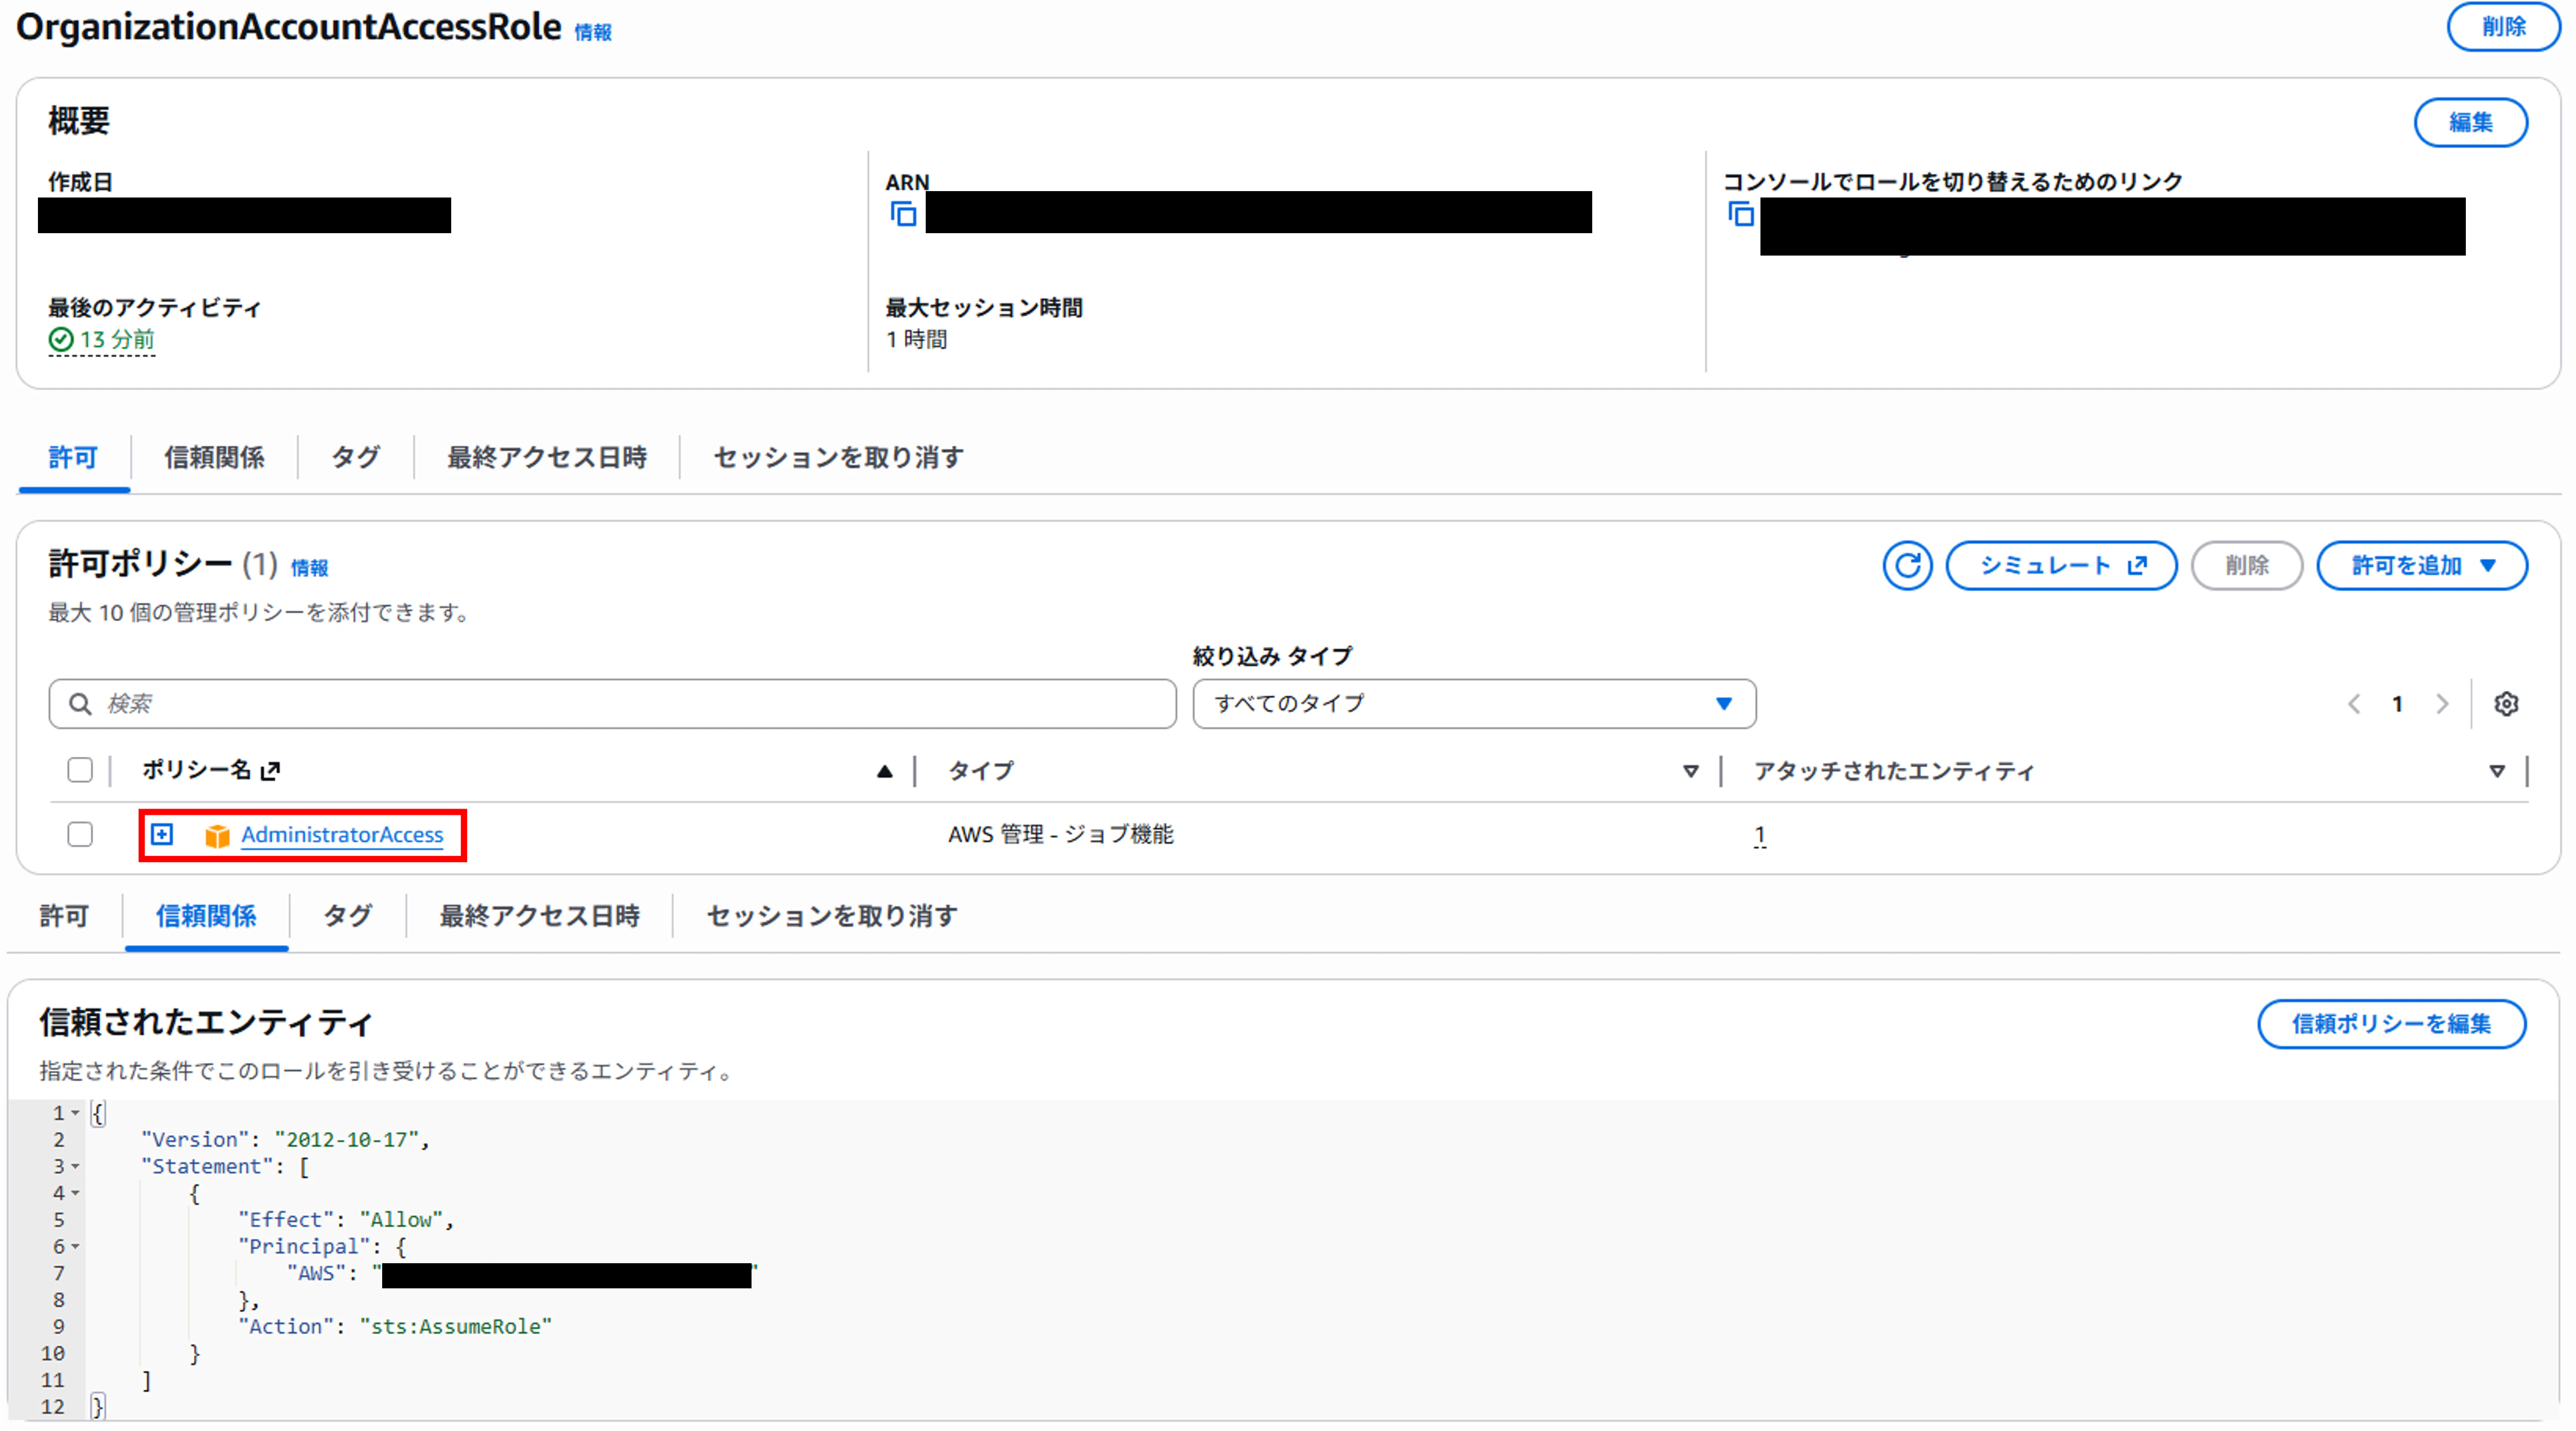Select all policies with header checkbox
The image size is (2576, 1431).
tap(80, 770)
